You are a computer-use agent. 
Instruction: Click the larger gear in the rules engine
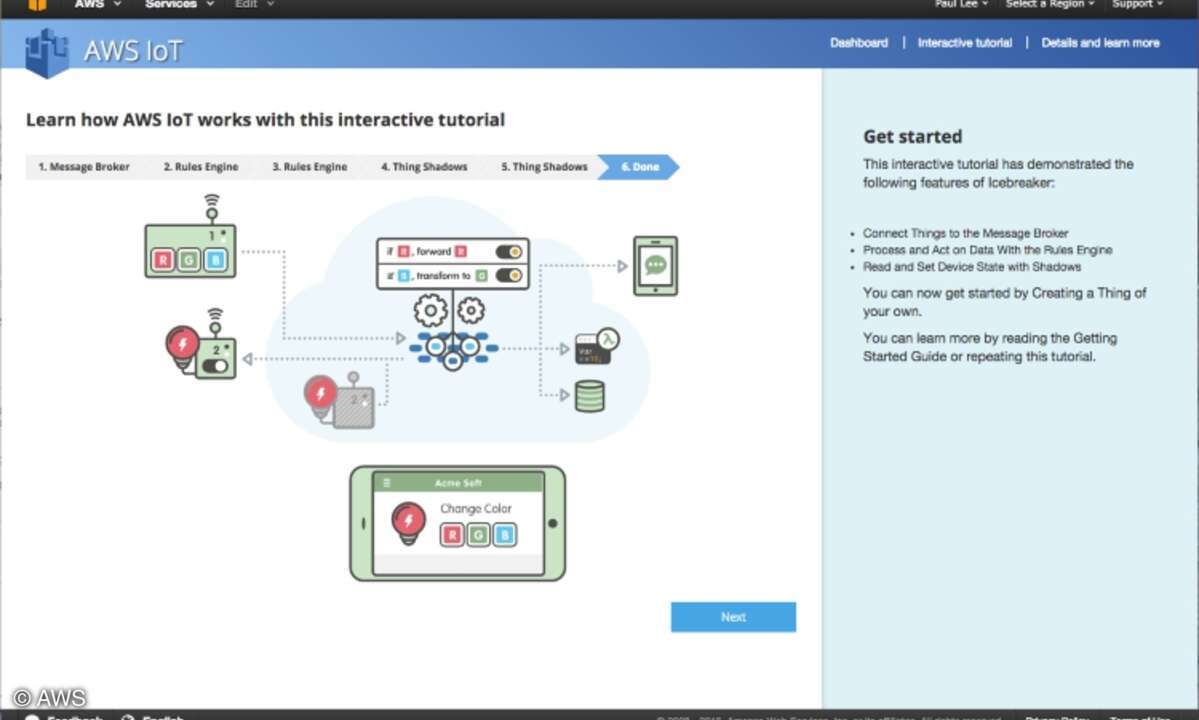431,310
